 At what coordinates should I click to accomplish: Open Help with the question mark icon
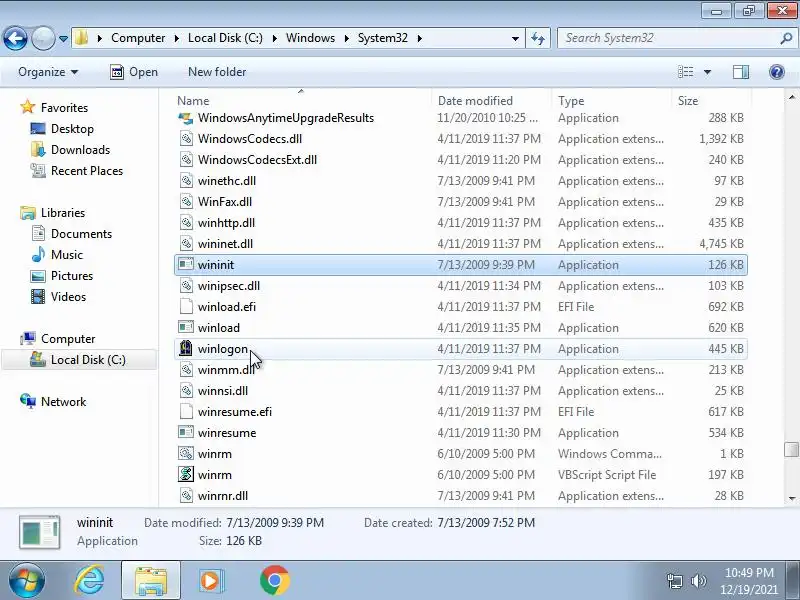click(777, 72)
